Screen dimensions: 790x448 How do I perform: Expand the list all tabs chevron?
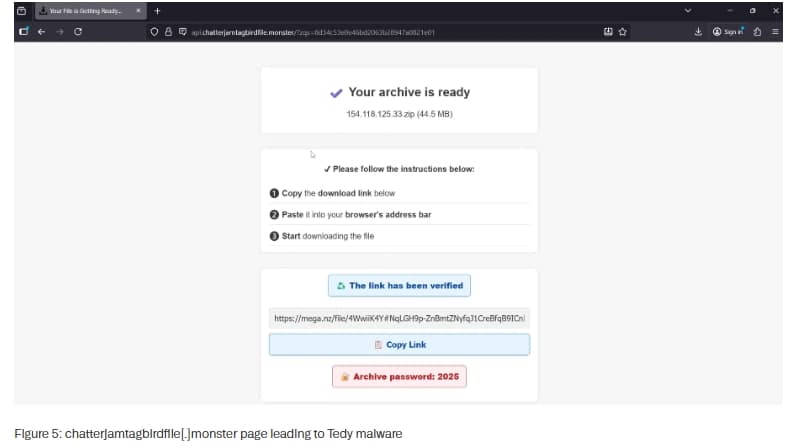[687, 10]
